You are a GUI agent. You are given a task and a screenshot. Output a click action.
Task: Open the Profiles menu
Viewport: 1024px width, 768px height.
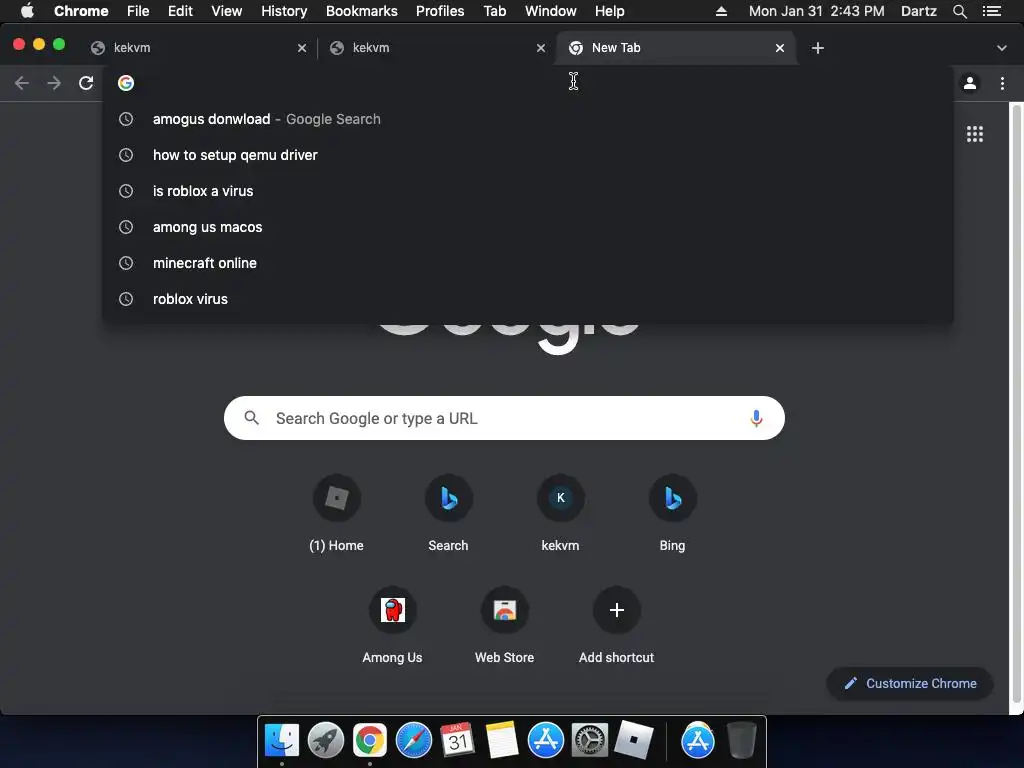tap(440, 11)
